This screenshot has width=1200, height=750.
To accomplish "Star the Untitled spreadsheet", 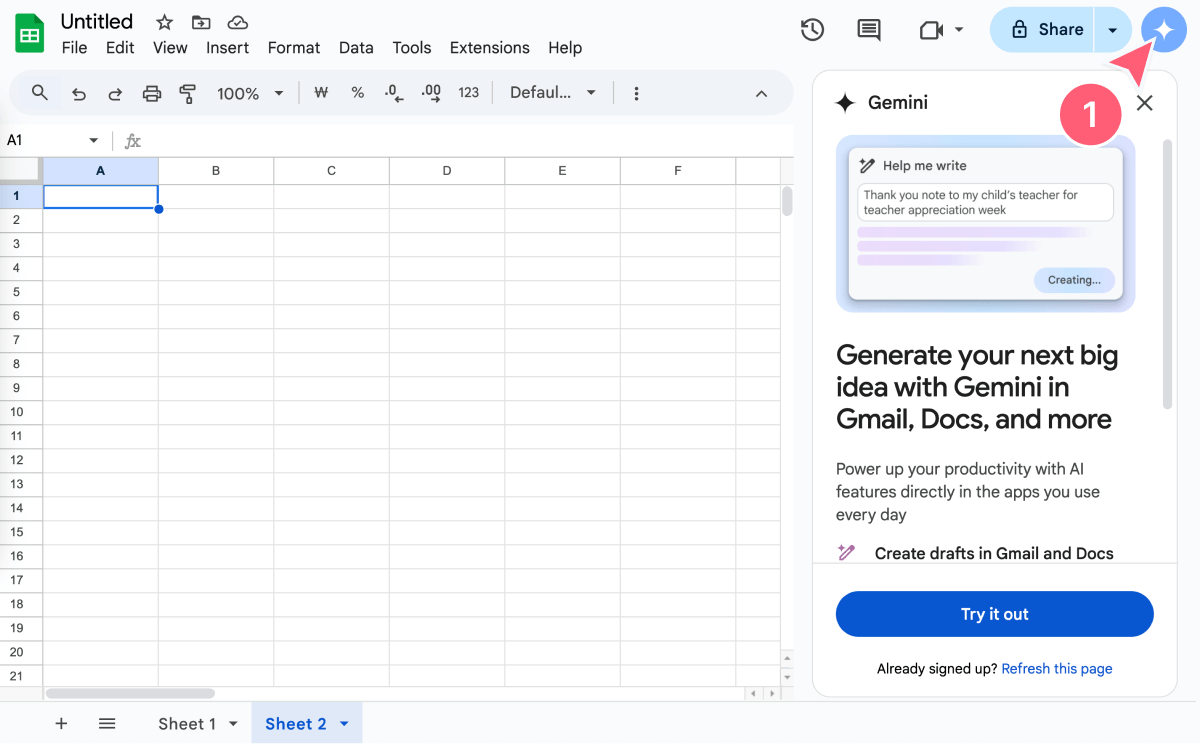I will [x=165, y=22].
